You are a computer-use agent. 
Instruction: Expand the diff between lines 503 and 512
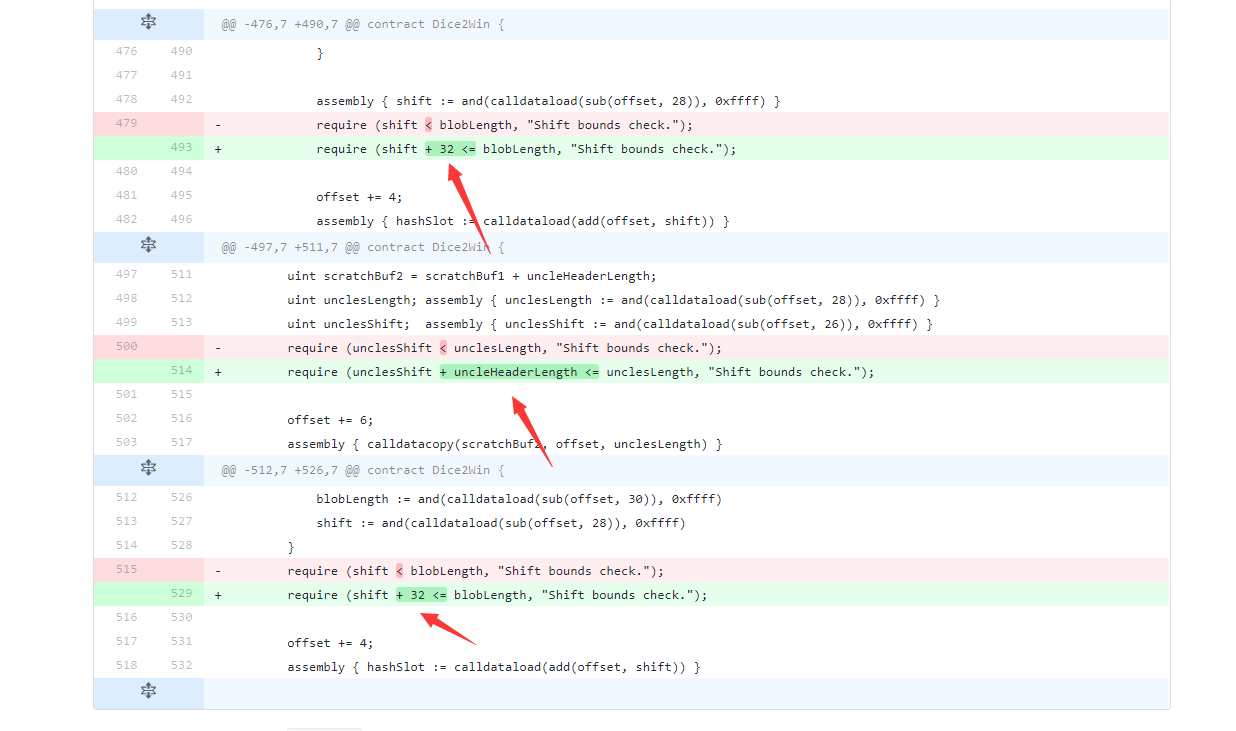148,468
